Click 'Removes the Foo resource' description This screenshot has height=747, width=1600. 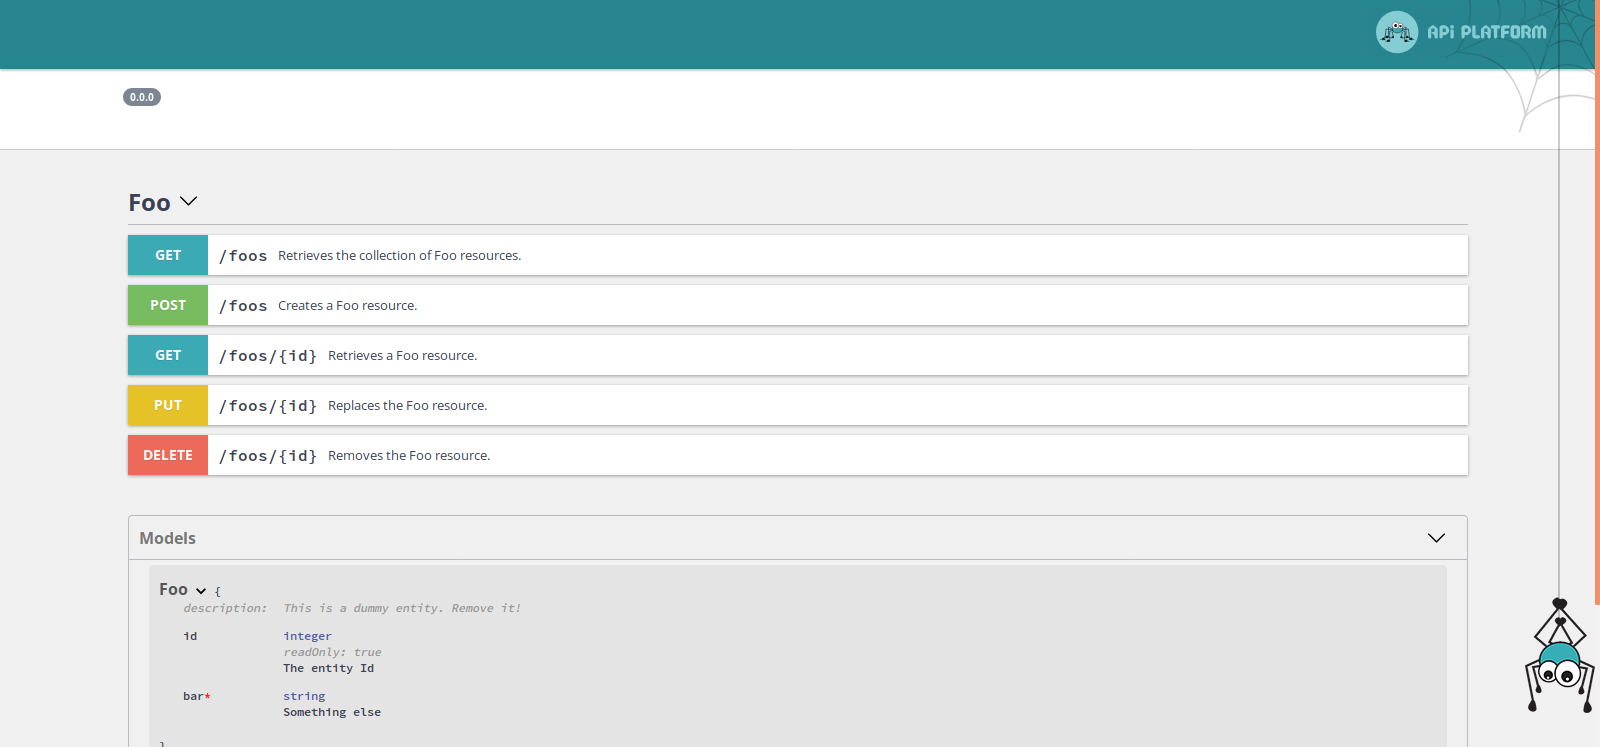coord(408,456)
